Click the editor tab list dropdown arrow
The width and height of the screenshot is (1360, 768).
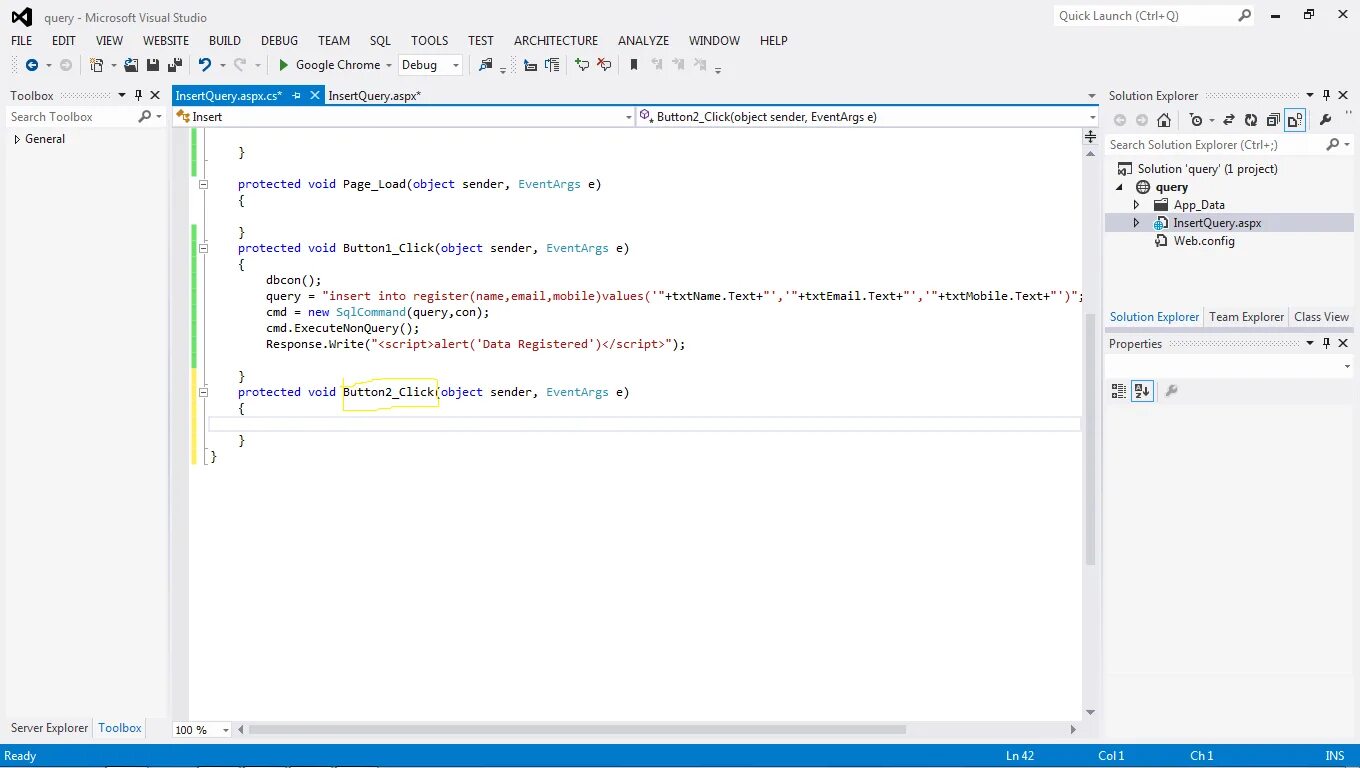click(x=1092, y=96)
